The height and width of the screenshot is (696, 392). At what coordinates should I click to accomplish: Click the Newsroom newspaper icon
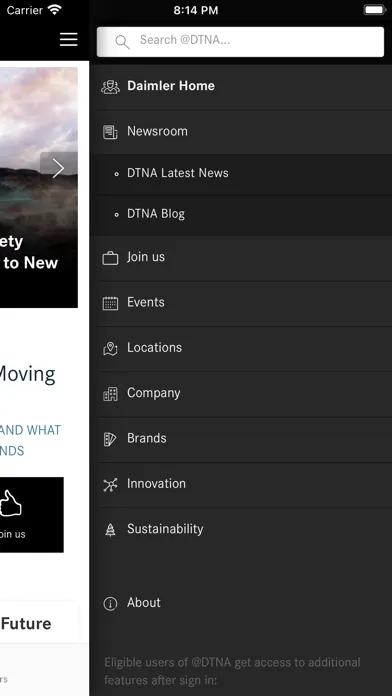pyautogui.click(x=110, y=132)
